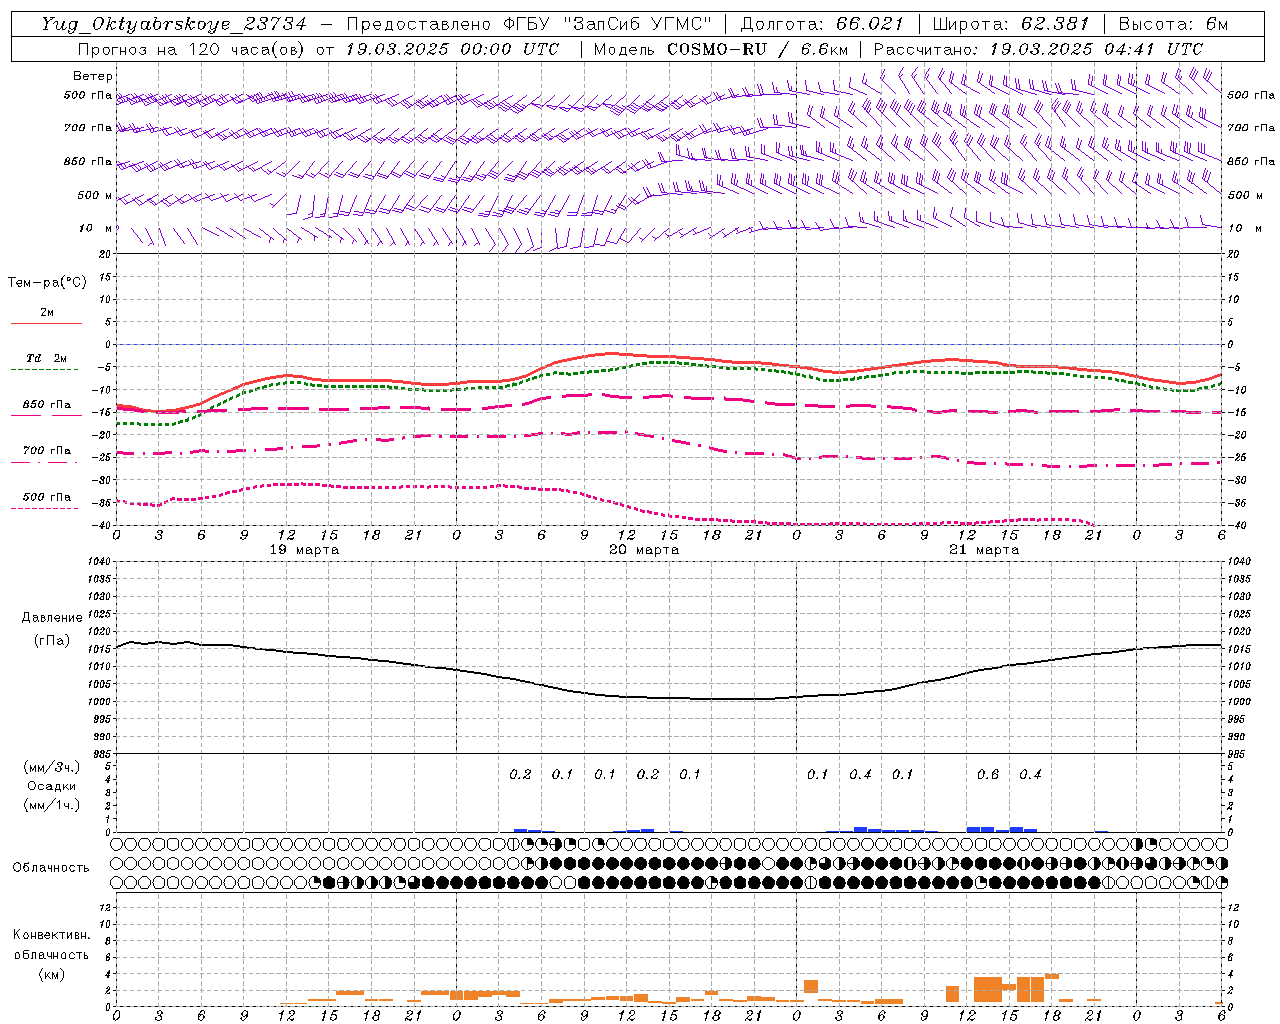Click the 10 м wind level label on left
The height and width of the screenshot is (1024, 1280).
click(96, 228)
